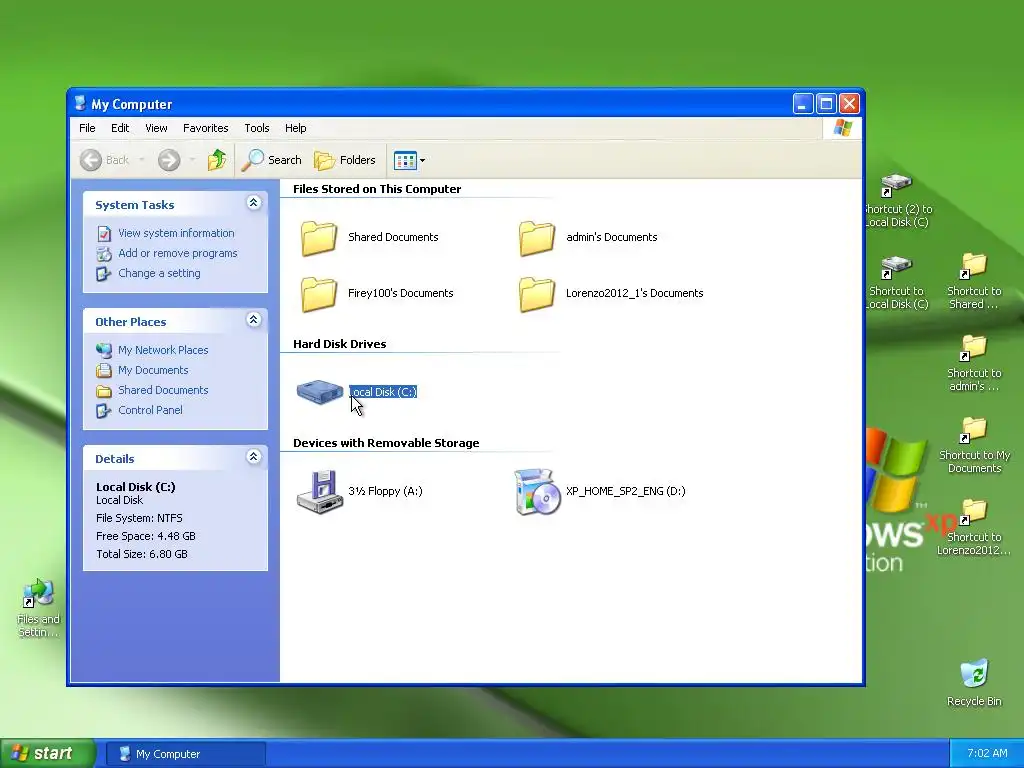Select the XP_HOME_SP2_ENG (D:) disc icon

[537, 491]
